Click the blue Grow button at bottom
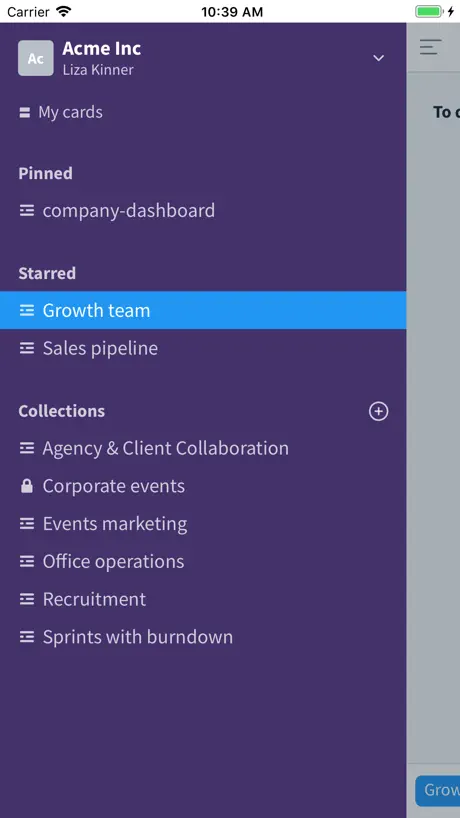 point(438,790)
